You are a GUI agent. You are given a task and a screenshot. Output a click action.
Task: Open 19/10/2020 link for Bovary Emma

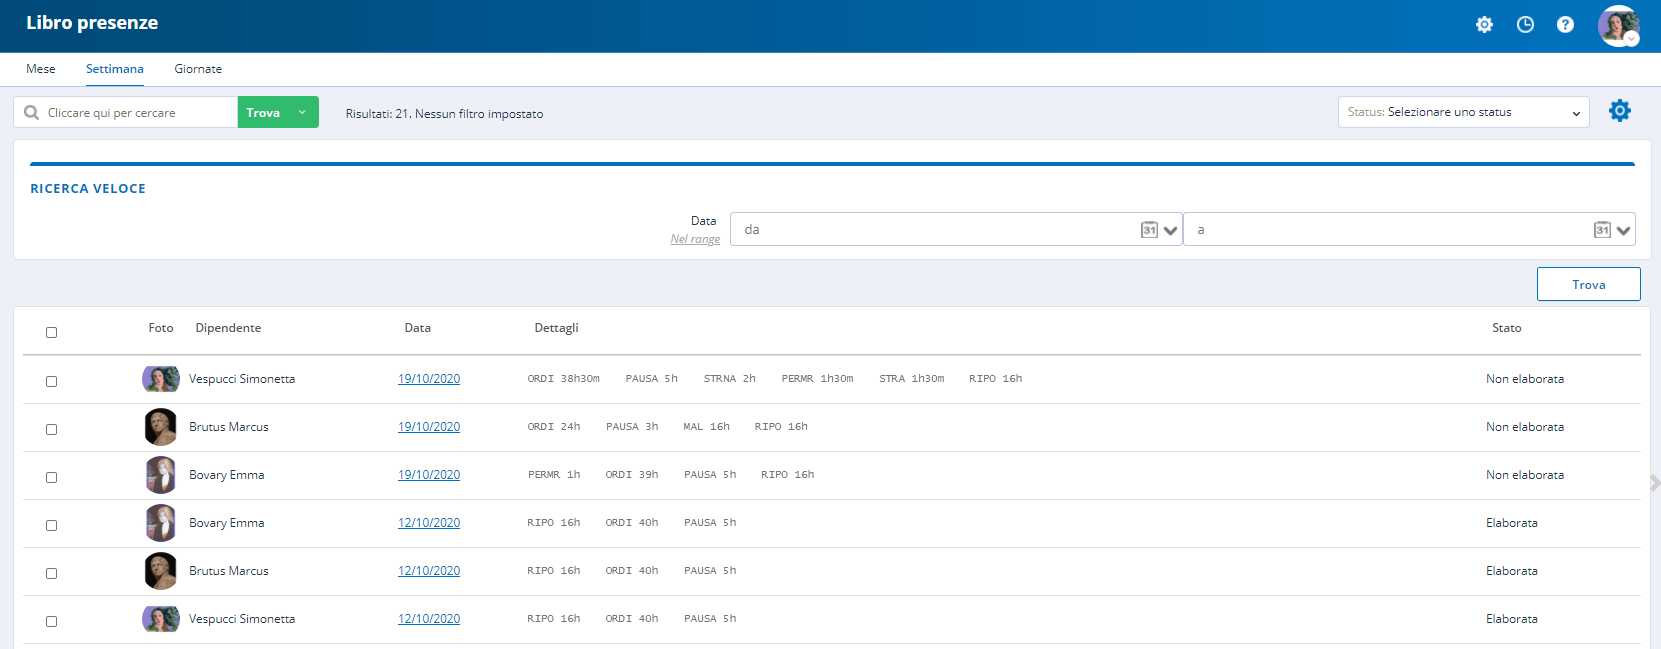point(429,475)
